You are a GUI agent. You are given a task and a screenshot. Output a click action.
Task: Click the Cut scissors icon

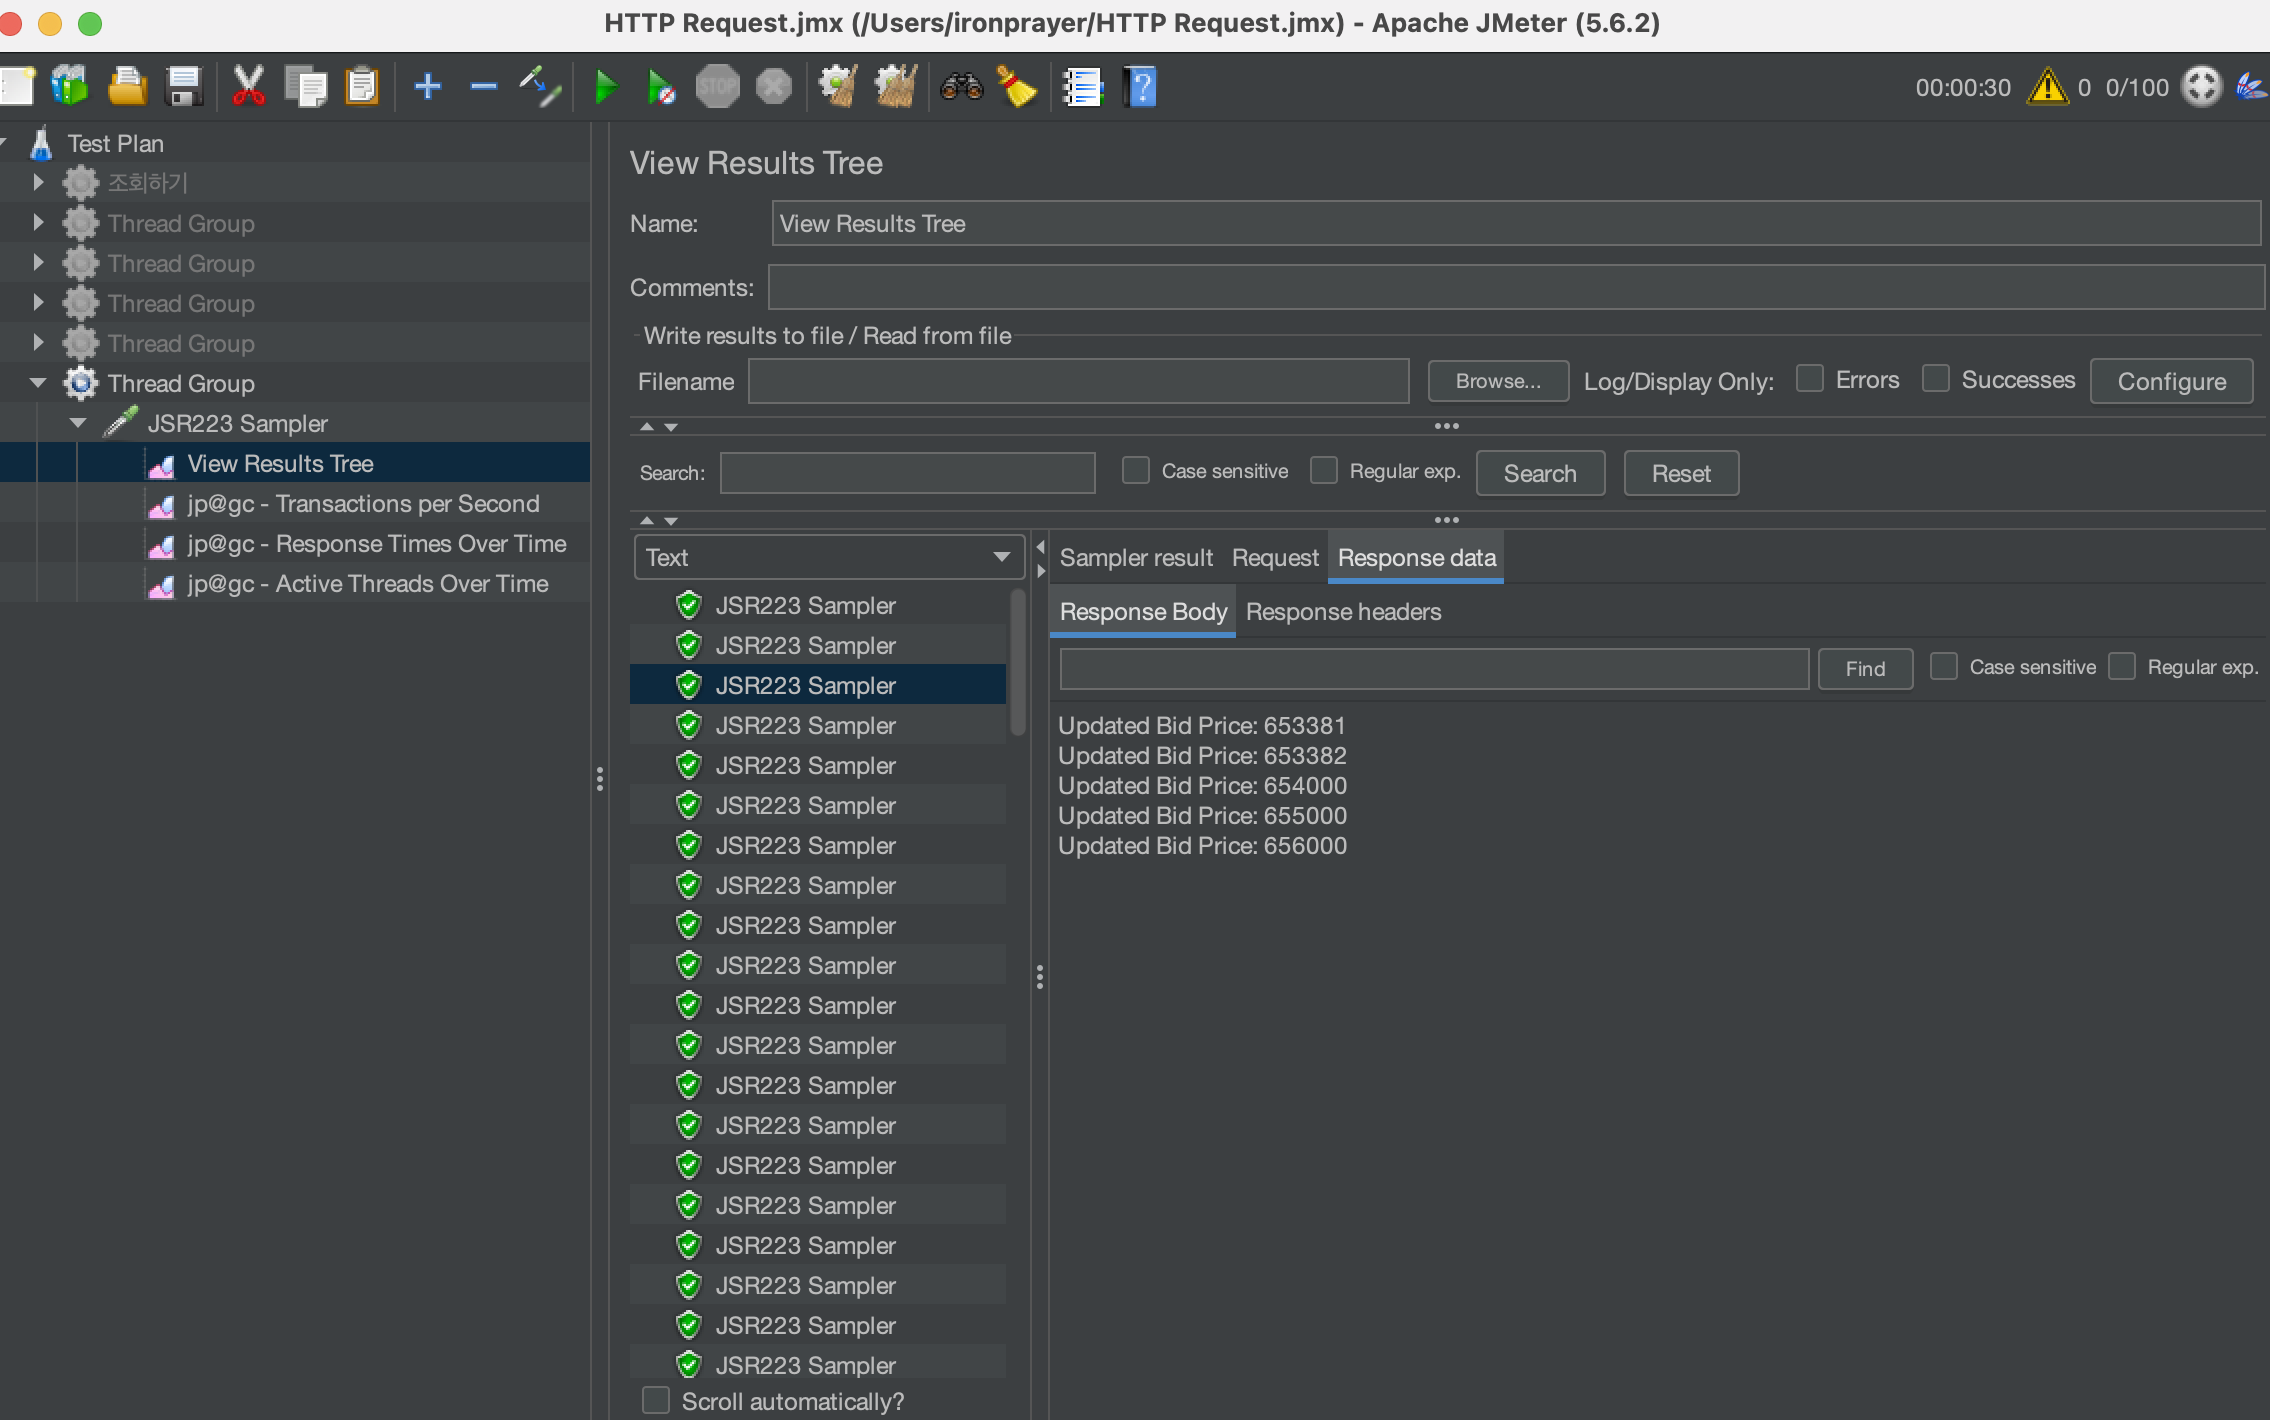point(248,87)
